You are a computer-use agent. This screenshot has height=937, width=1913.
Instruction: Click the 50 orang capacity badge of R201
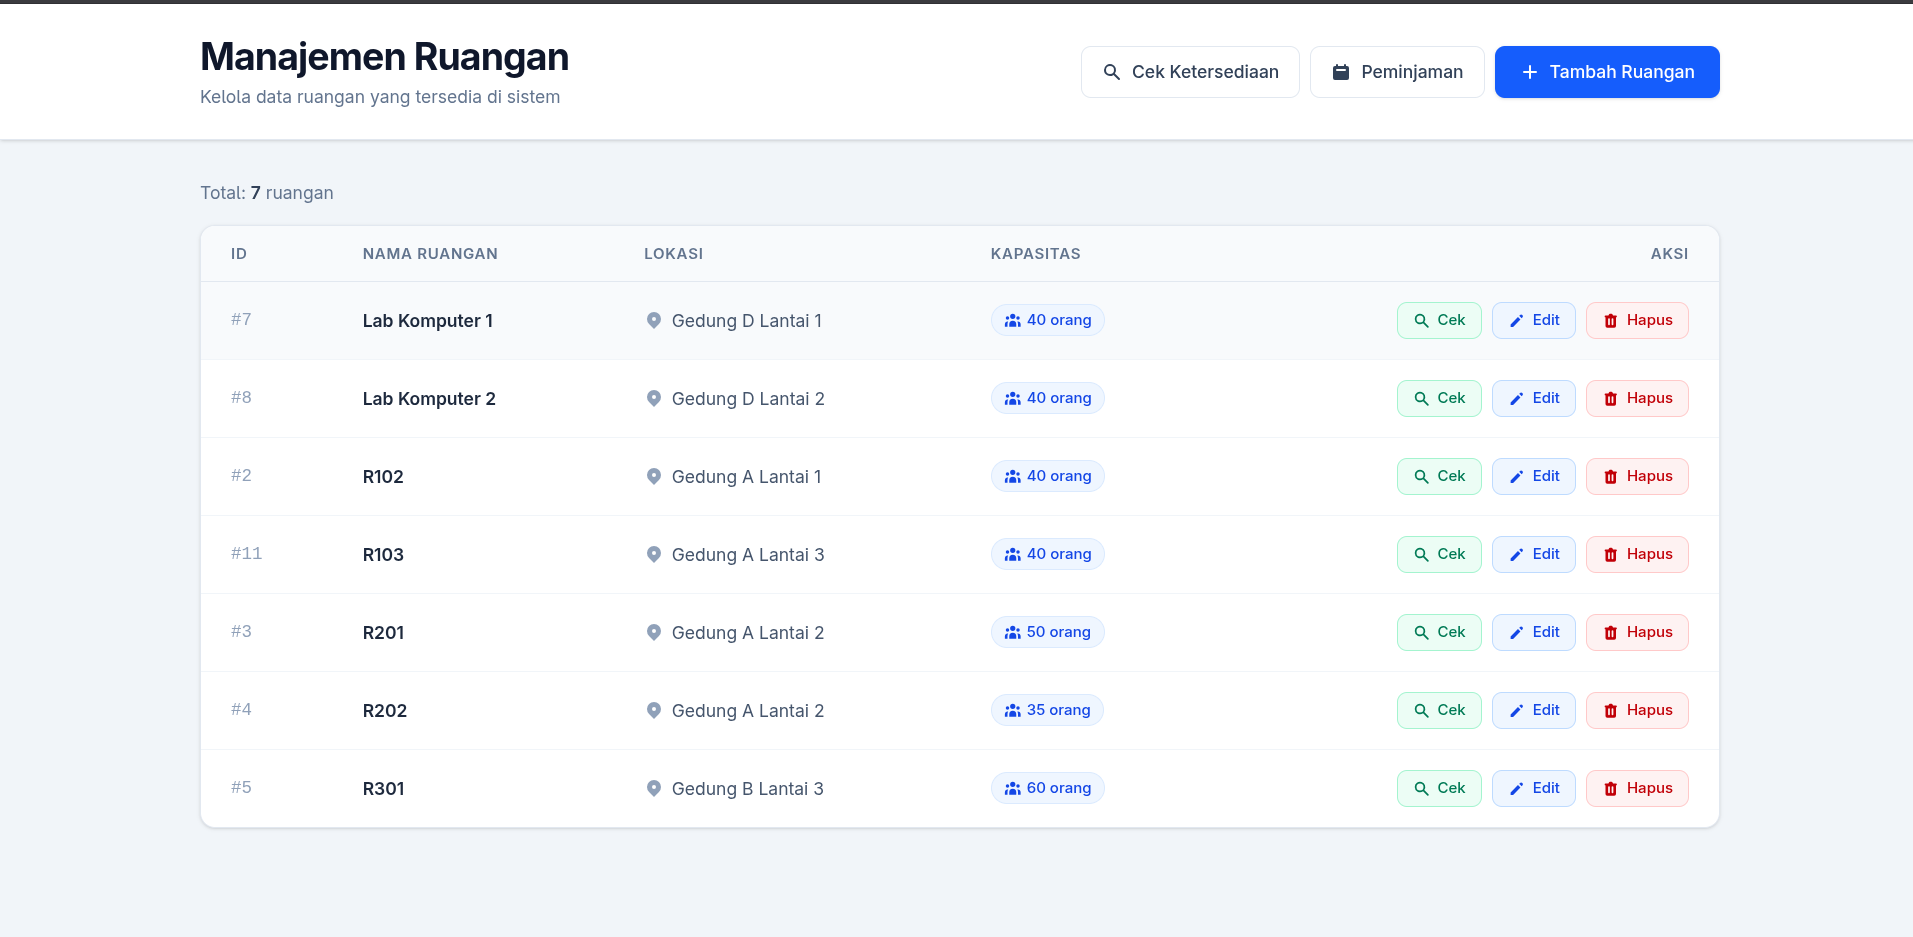[1047, 632]
